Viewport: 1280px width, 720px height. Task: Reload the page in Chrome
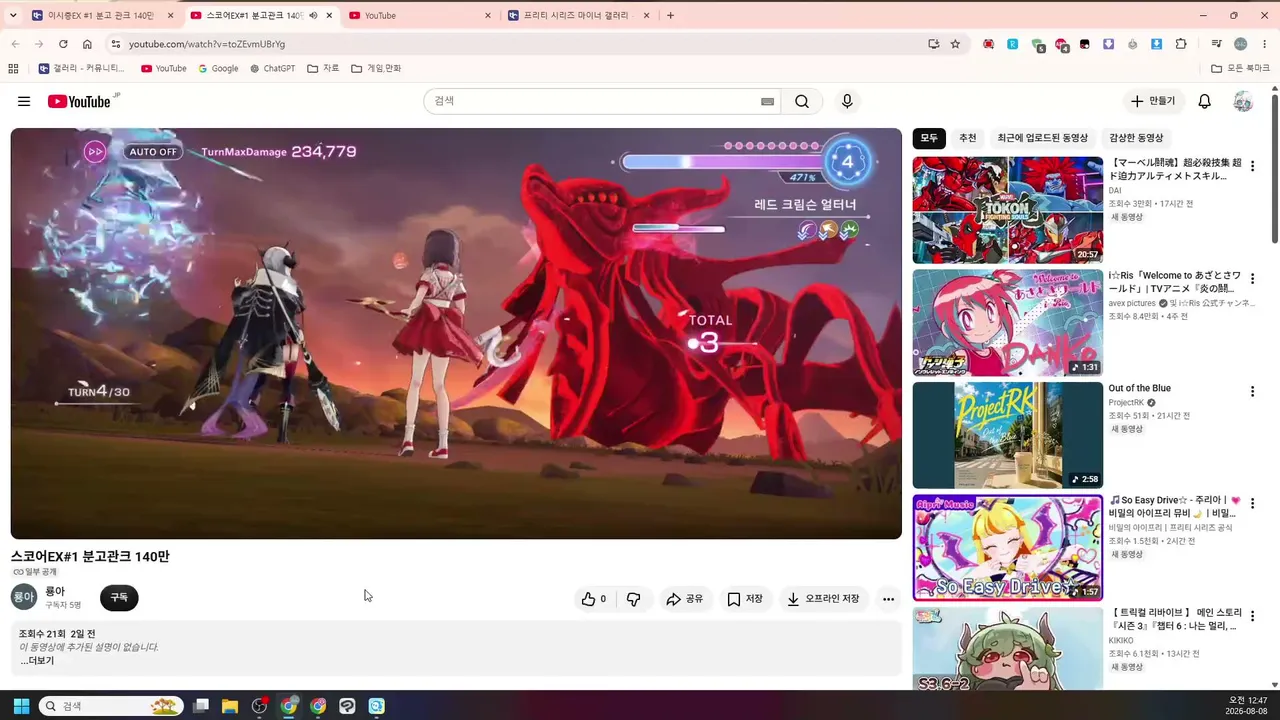pos(63,44)
